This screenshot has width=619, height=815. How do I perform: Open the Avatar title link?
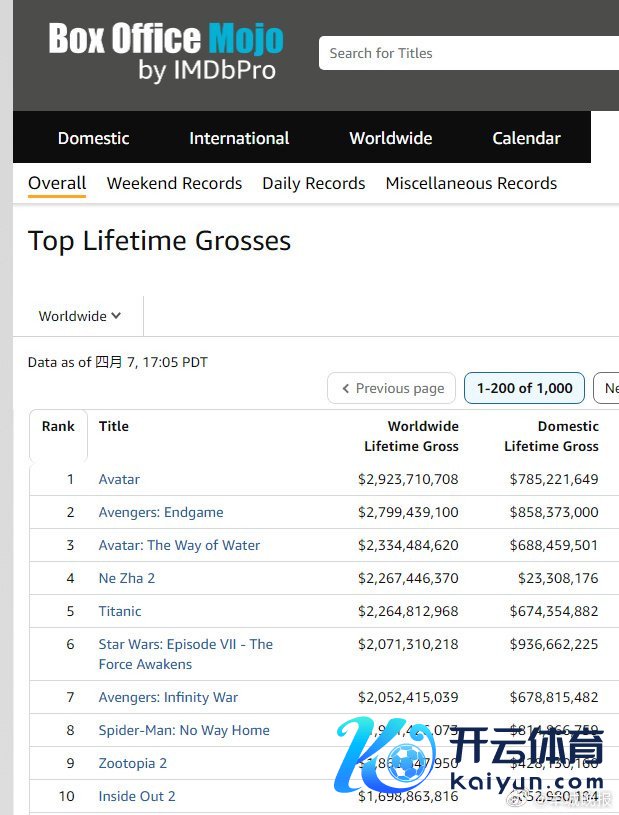coord(119,479)
